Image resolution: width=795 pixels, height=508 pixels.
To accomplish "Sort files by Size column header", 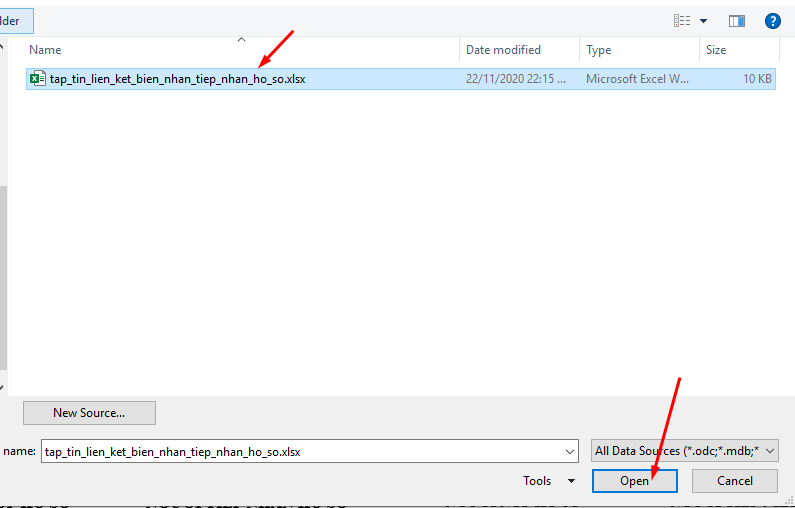I will (716, 50).
